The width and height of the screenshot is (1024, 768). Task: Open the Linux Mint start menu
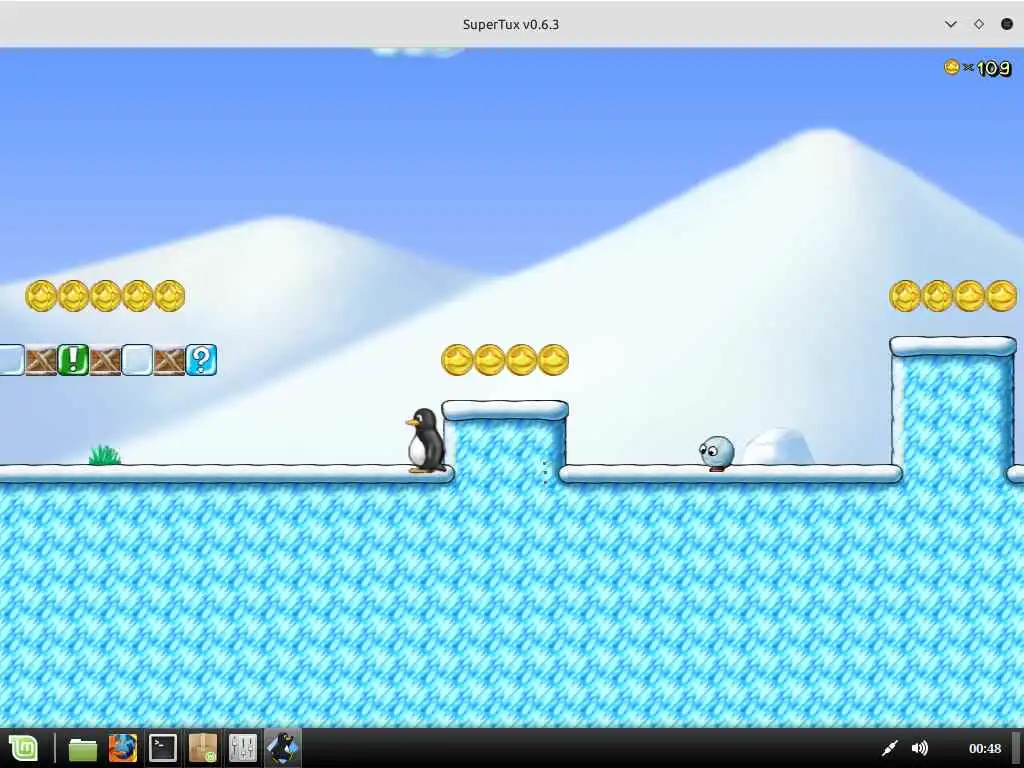[23, 748]
